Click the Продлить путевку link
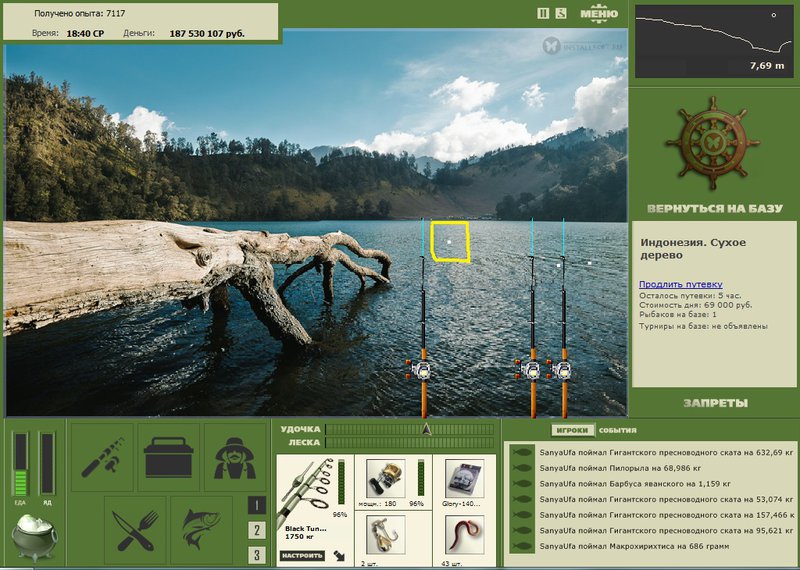The image size is (800, 570). click(681, 284)
